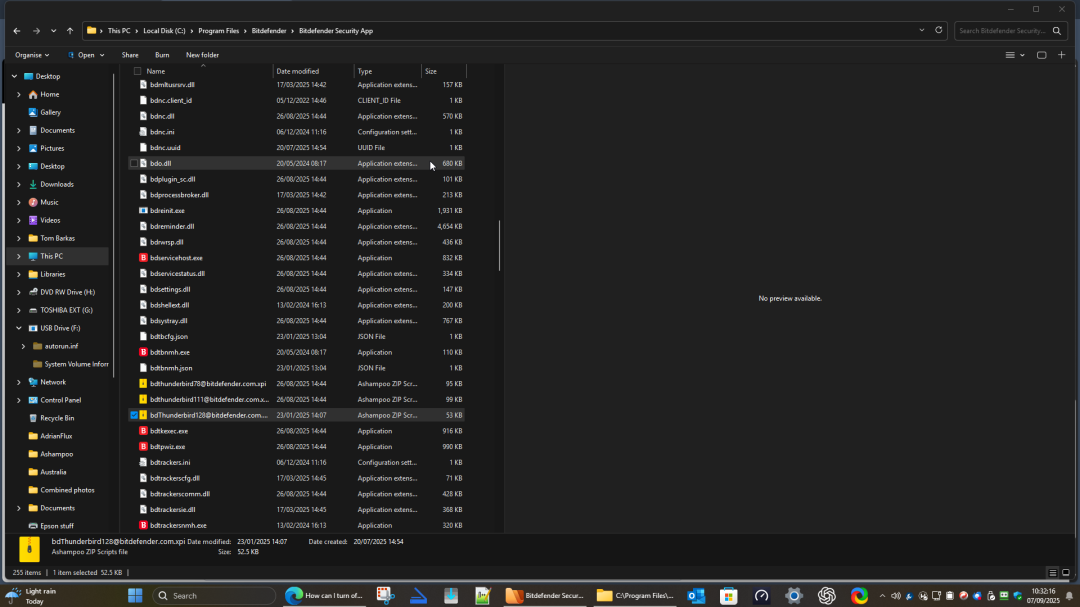Switch to large icons view in status bar
1080x607 pixels.
click(x=1066, y=573)
